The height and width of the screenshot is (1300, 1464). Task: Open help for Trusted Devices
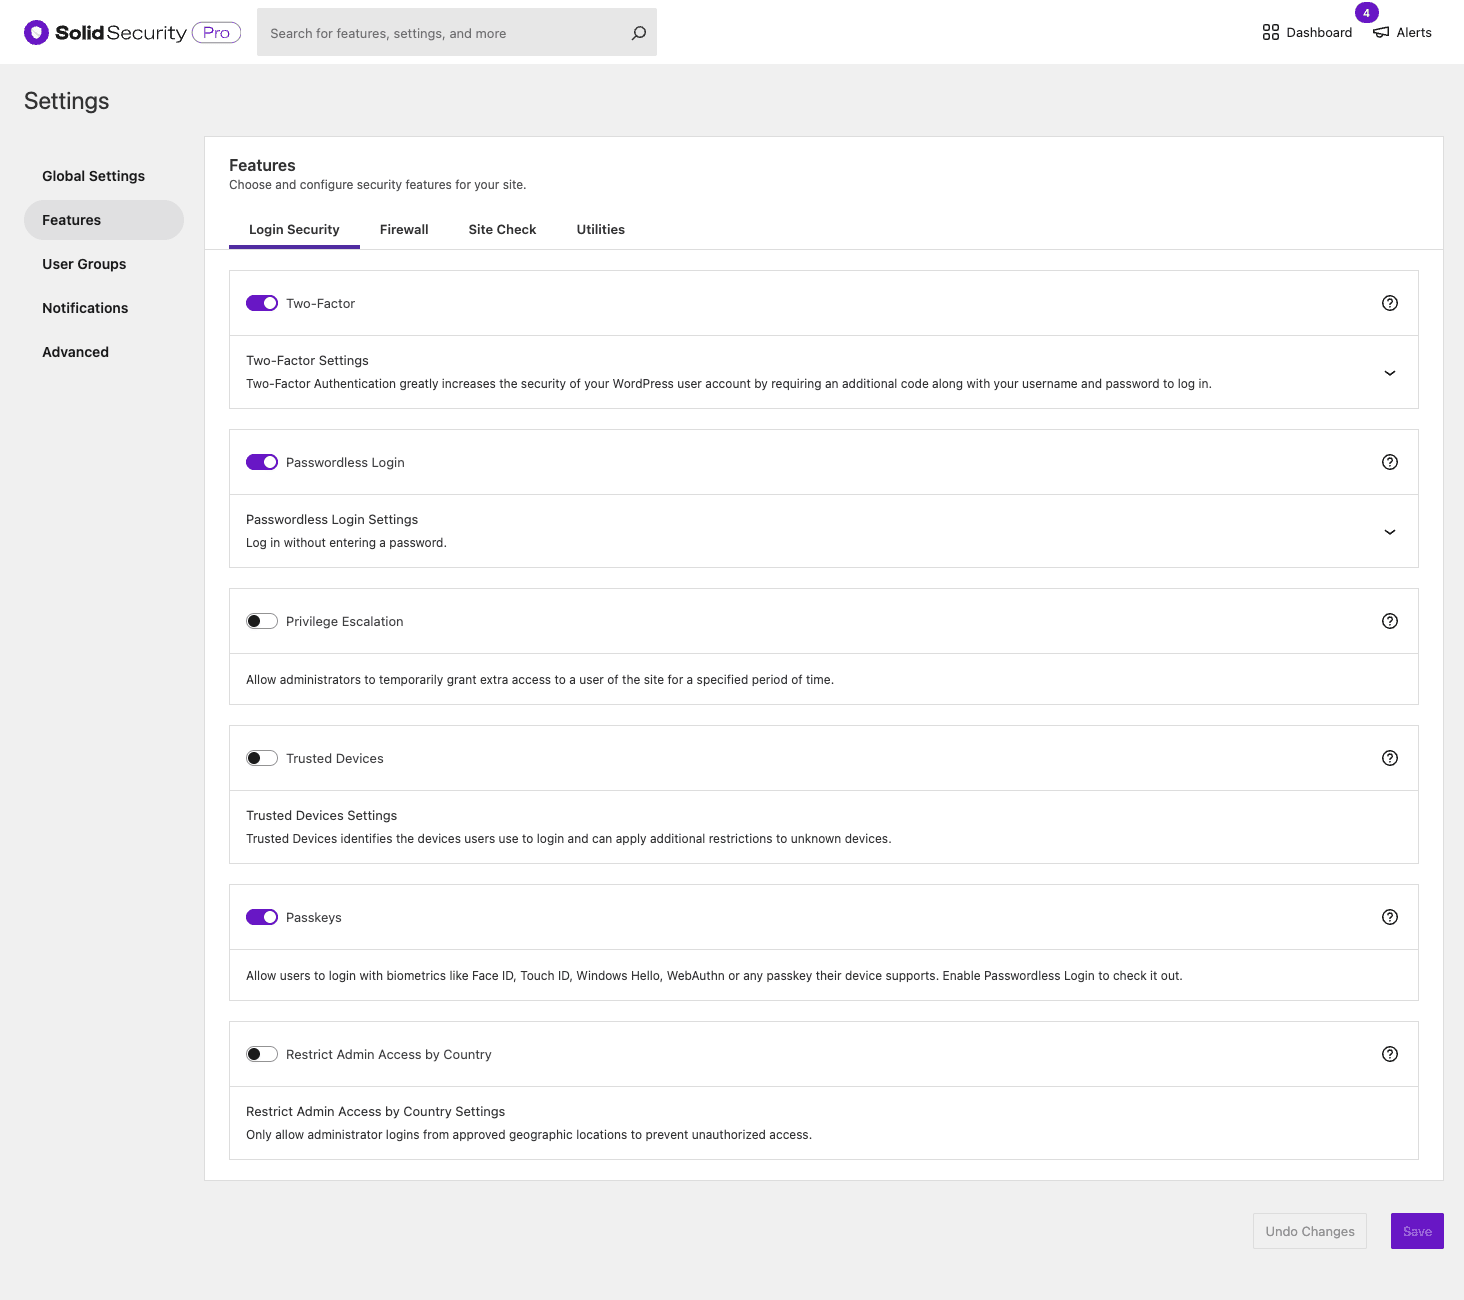tap(1390, 758)
